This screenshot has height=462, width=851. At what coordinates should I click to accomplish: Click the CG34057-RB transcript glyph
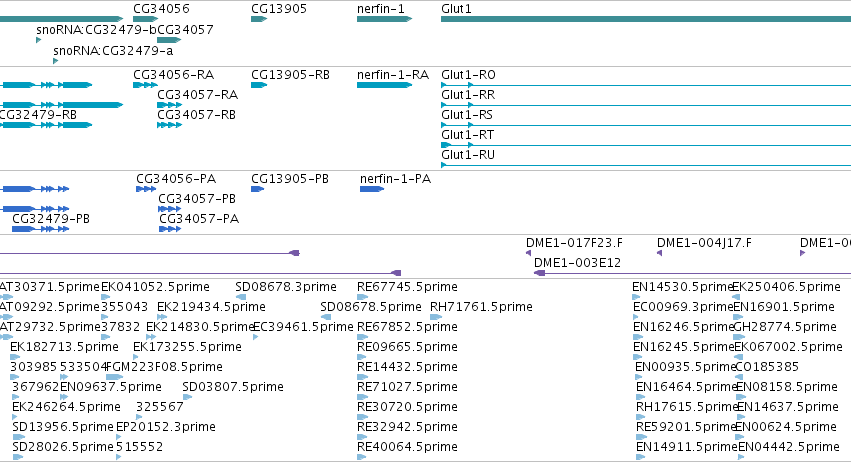tap(169, 125)
